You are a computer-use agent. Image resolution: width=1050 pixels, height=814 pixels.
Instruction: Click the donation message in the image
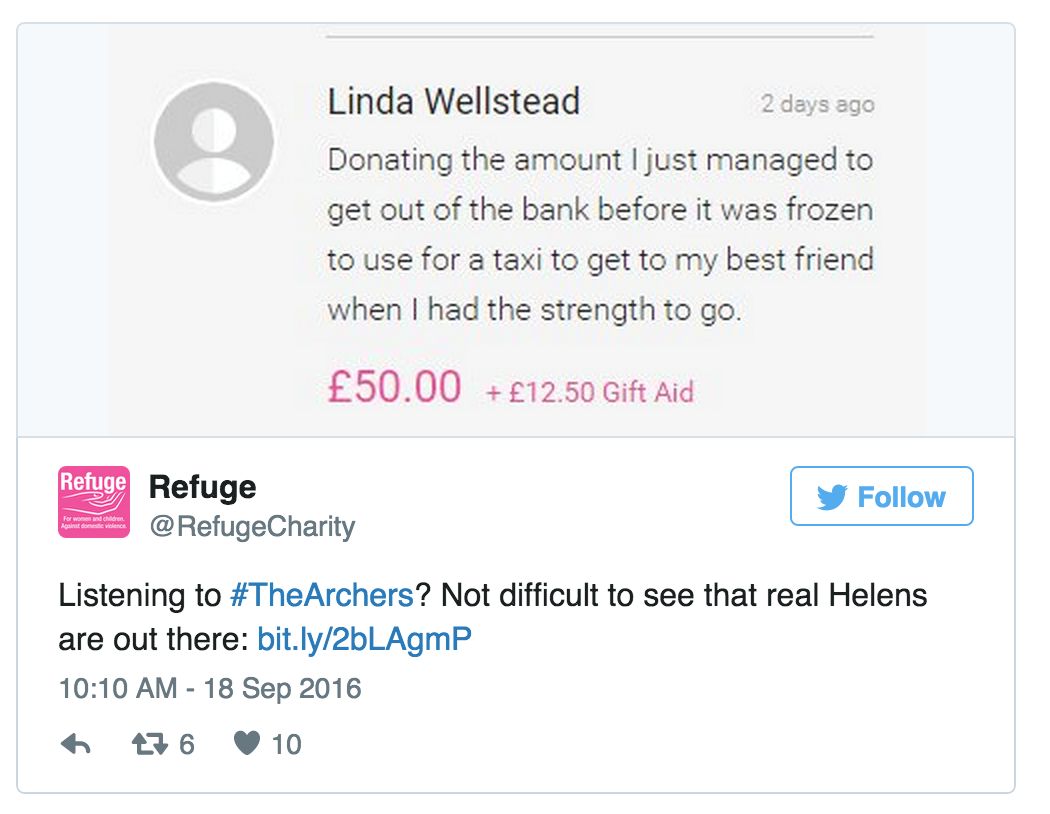[600, 234]
